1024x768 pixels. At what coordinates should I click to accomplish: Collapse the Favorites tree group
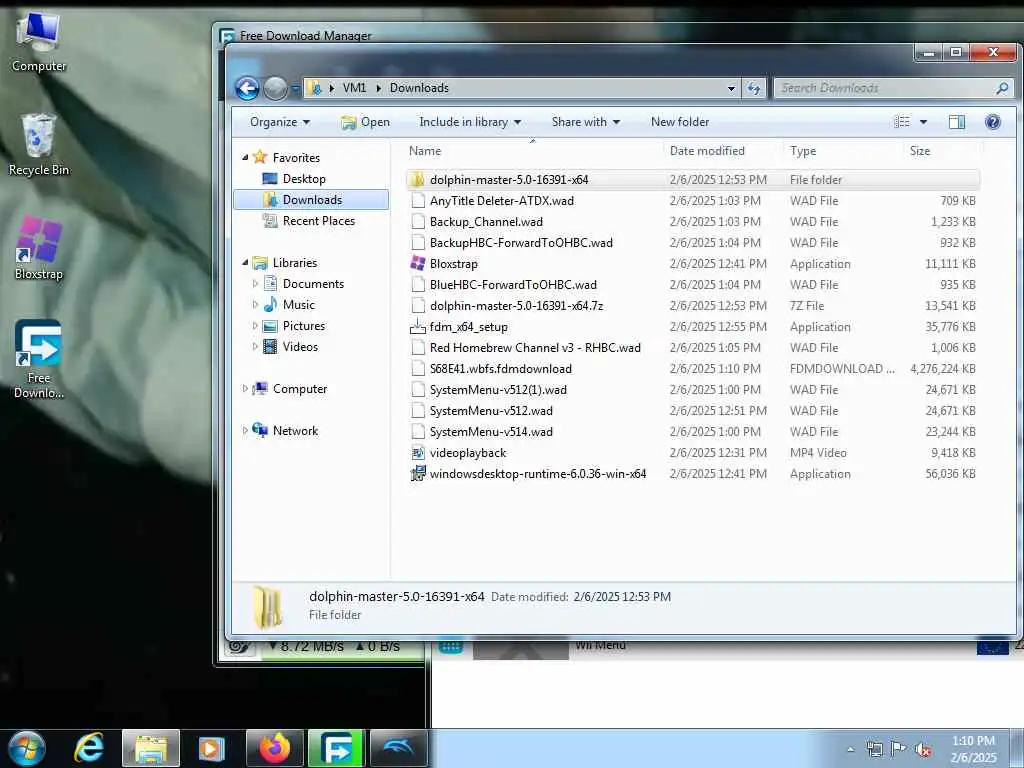246,157
